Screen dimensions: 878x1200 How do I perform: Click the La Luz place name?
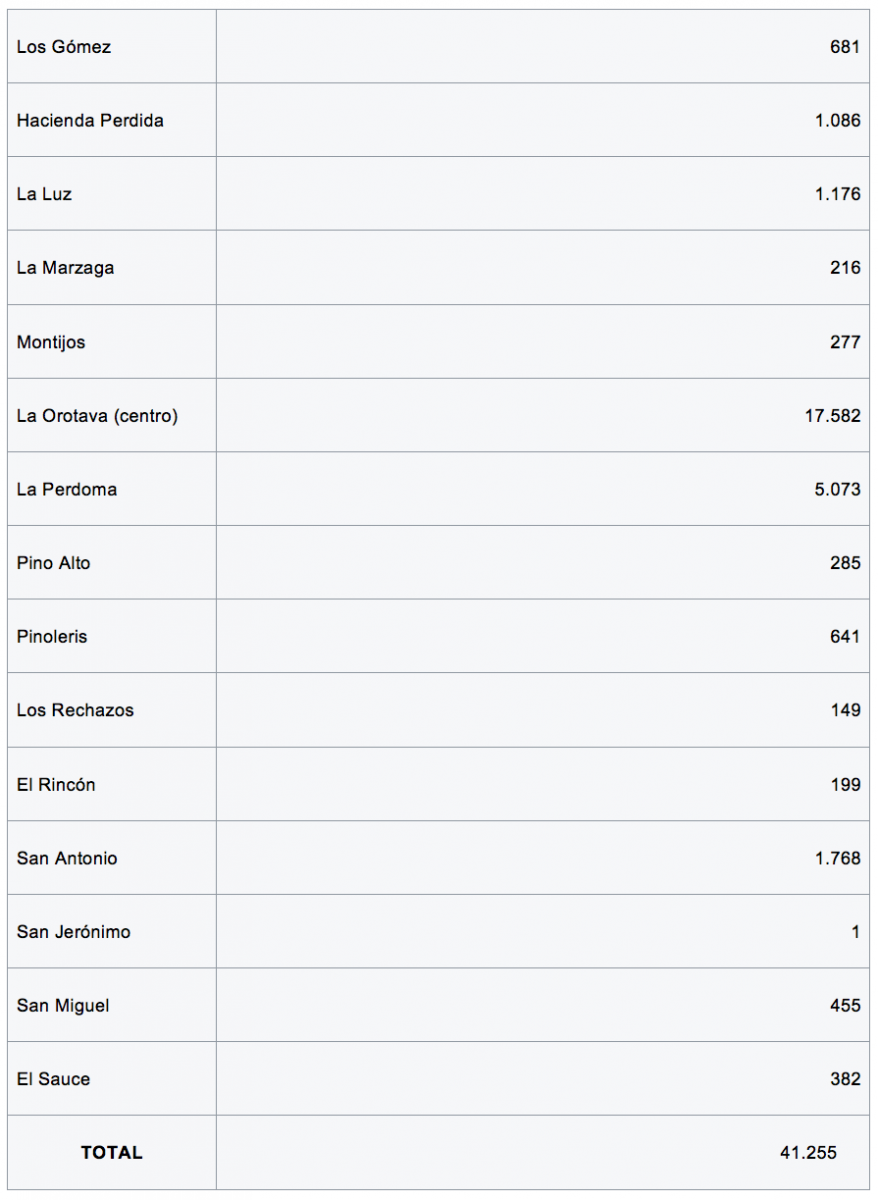44,194
